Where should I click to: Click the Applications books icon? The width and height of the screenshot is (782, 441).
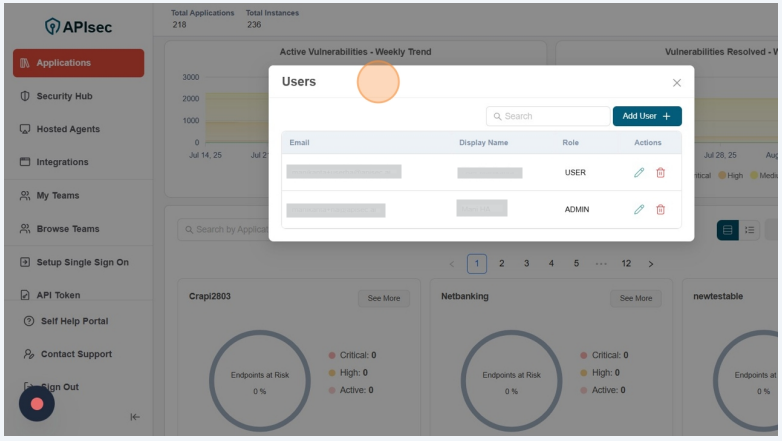click(x=24, y=63)
